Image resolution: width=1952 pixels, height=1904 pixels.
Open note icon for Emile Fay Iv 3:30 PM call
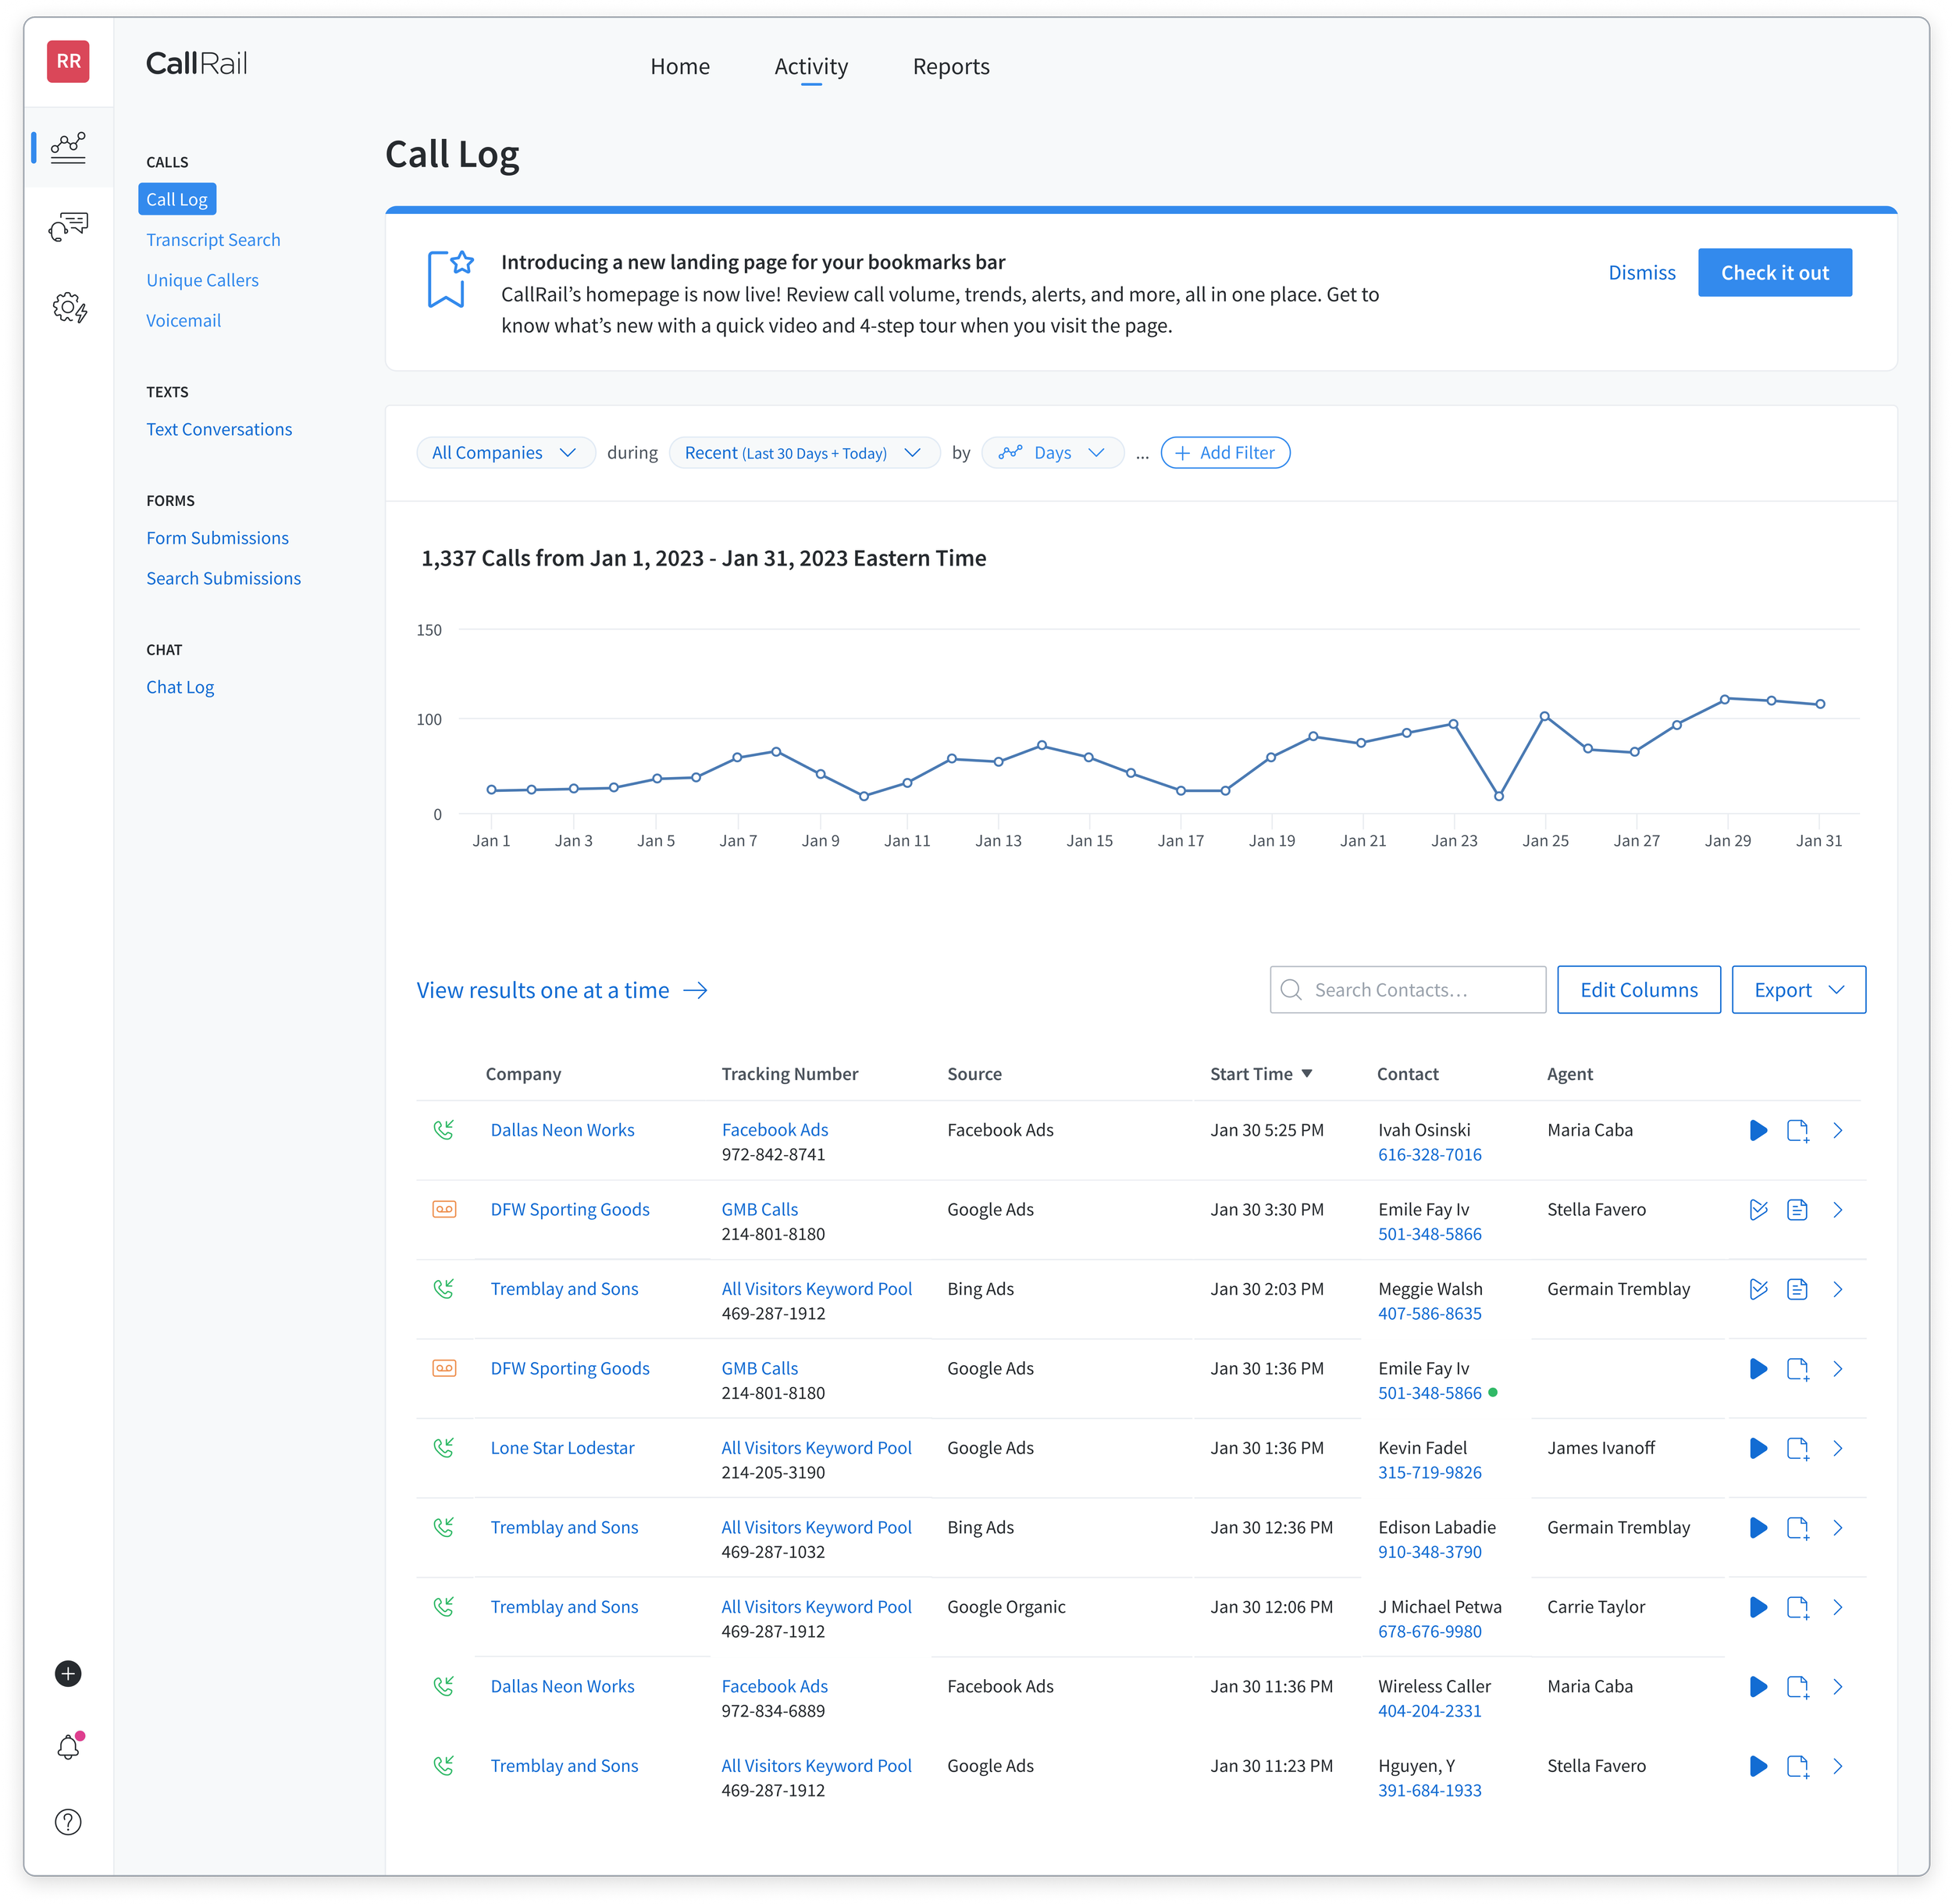tap(1797, 1210)
